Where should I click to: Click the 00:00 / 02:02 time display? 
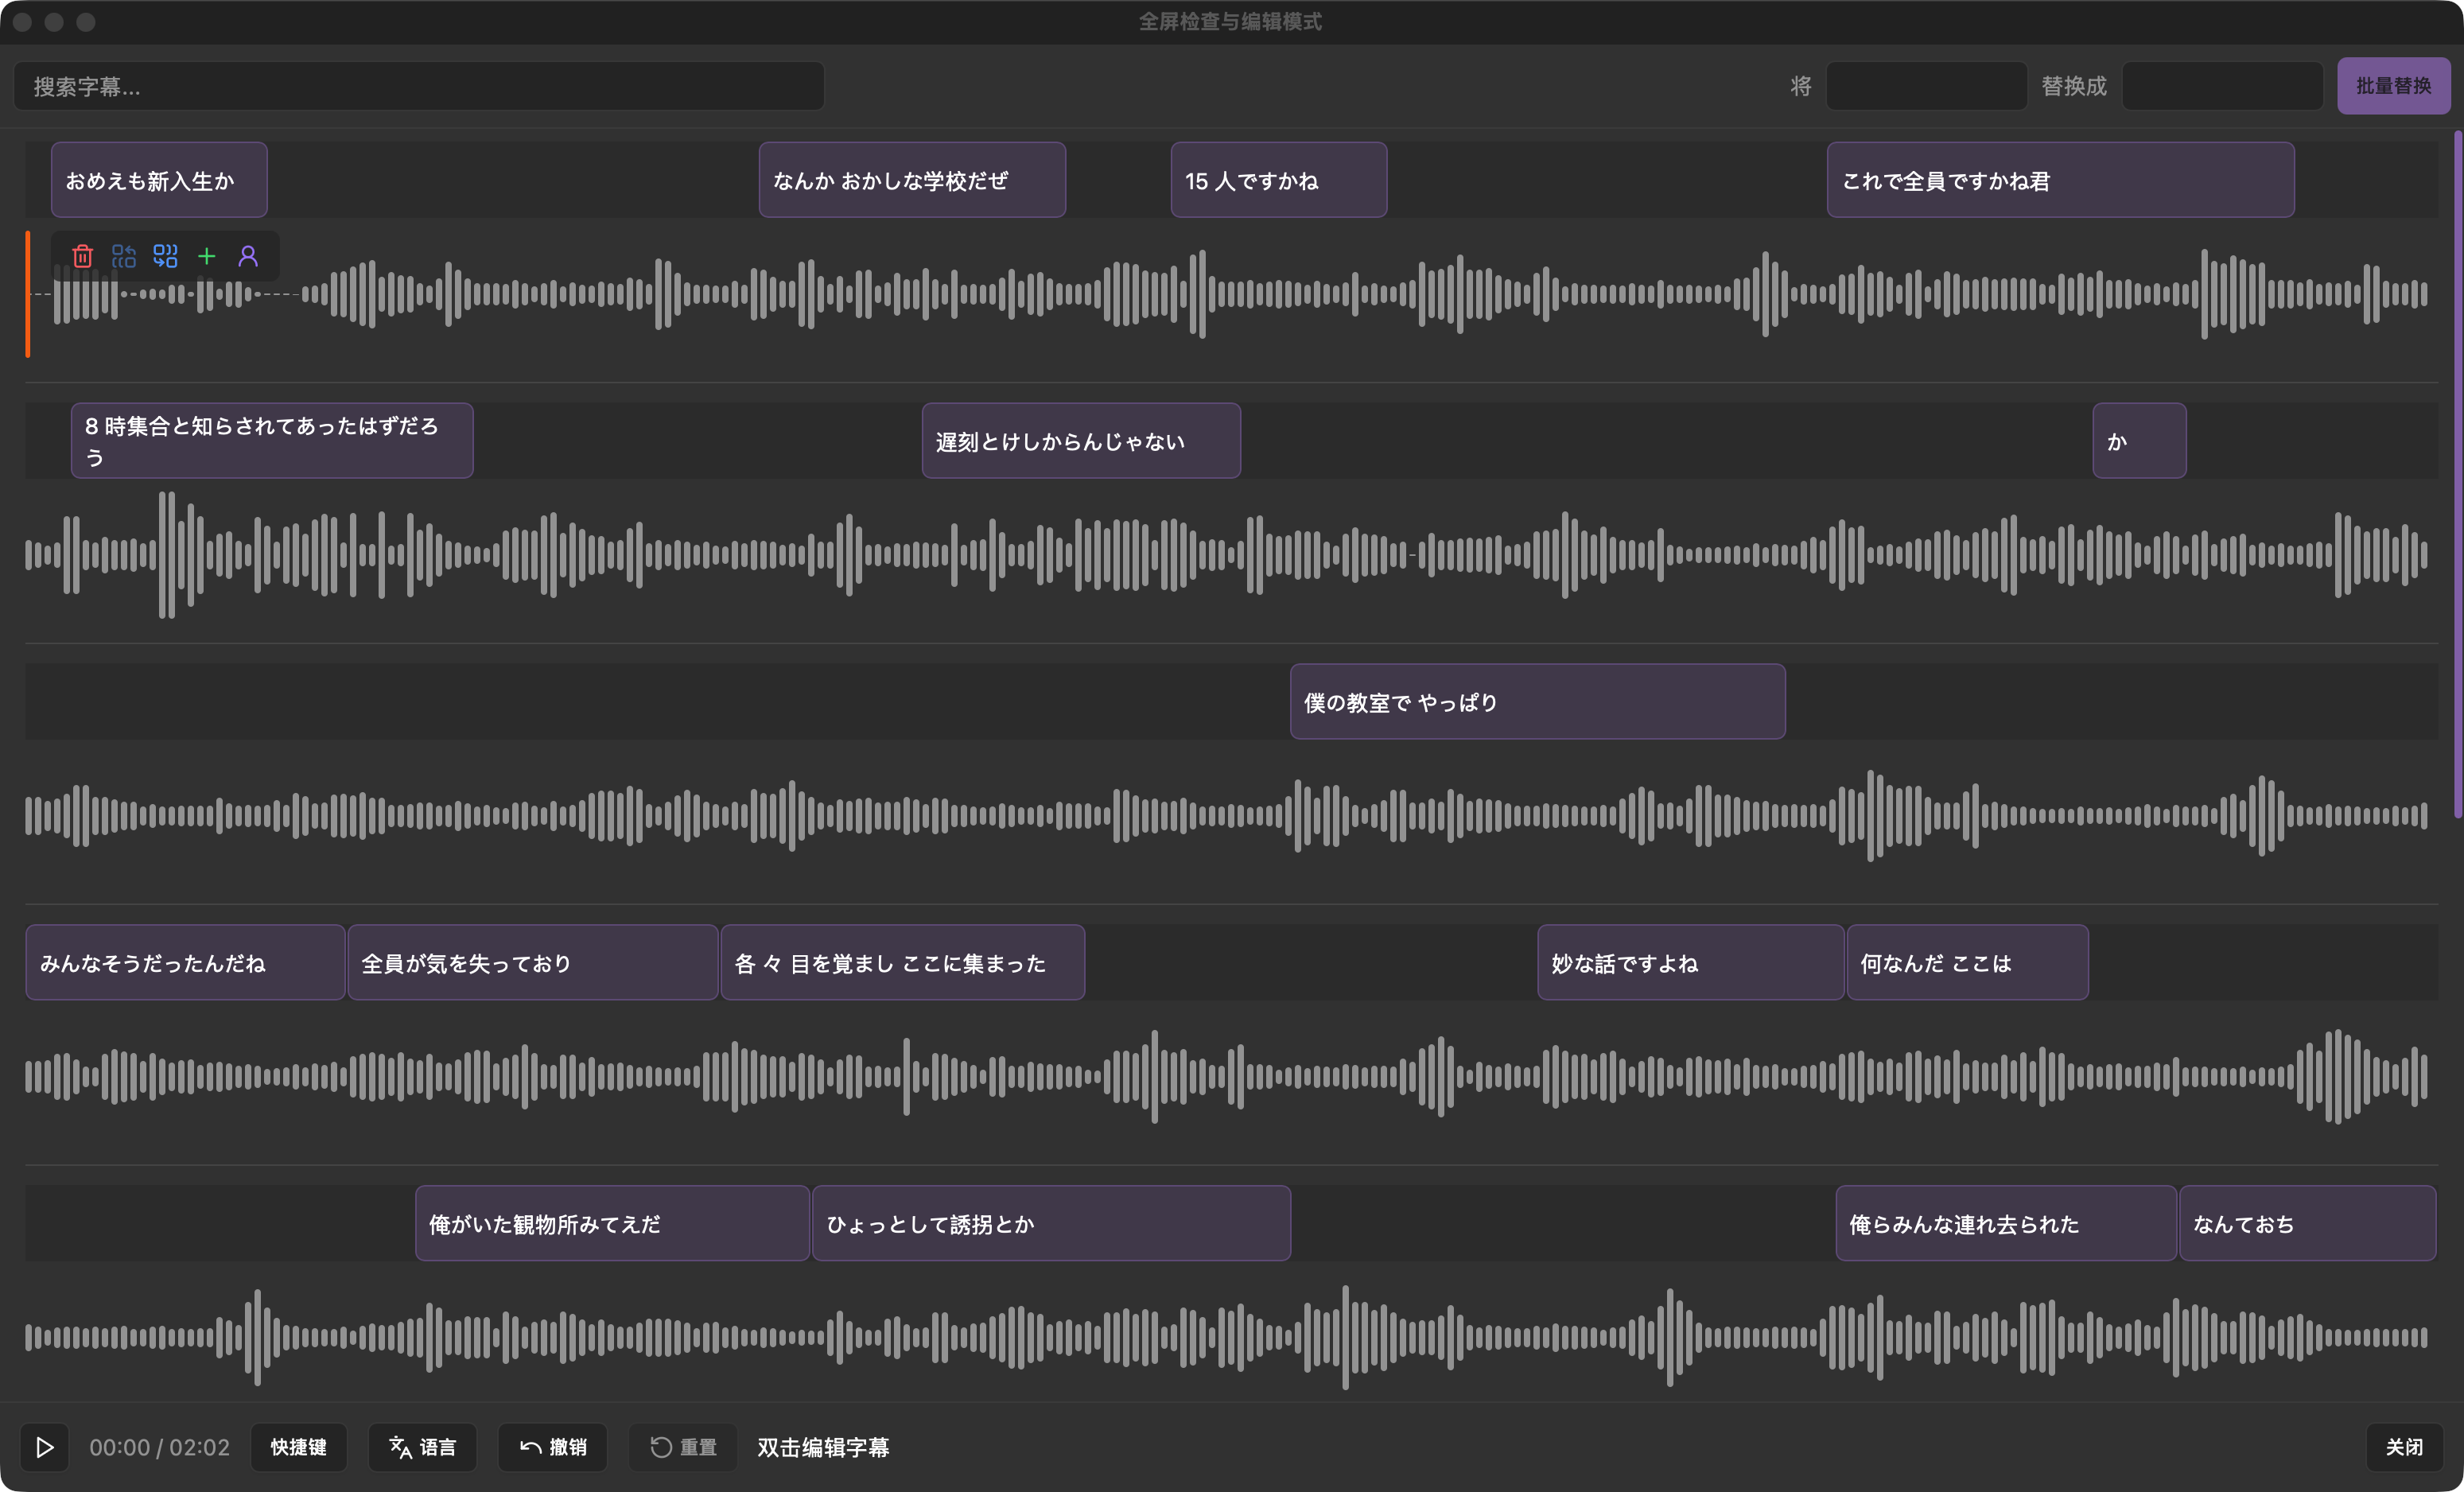pos(159,1447)
